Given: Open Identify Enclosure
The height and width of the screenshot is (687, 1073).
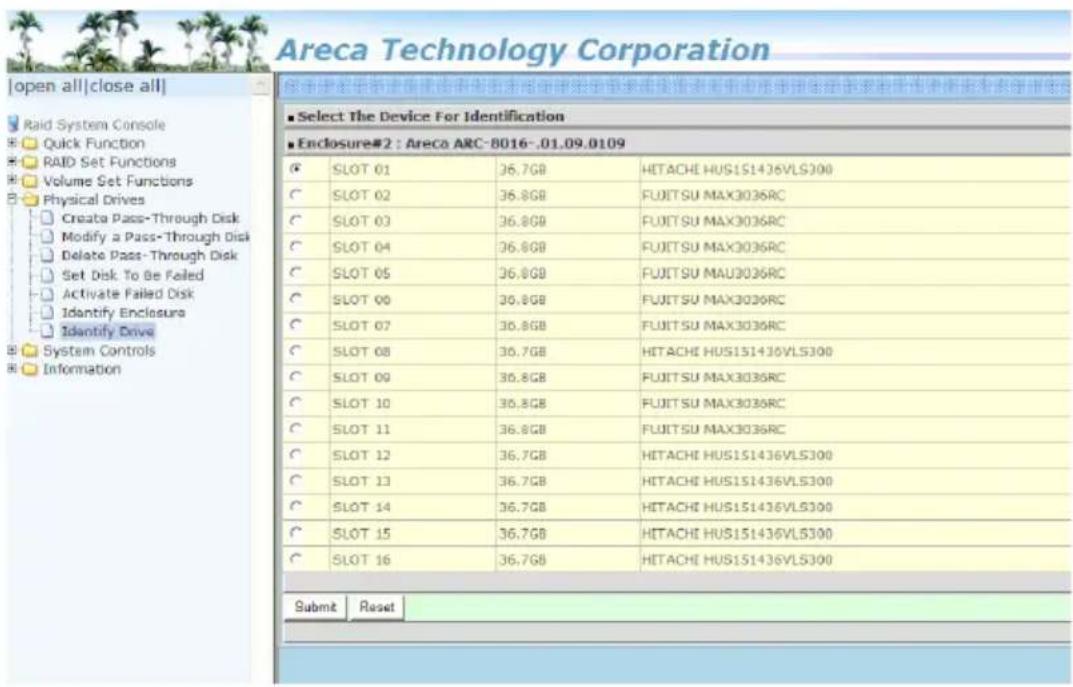Looking at the screenshot, I should click(x=123, y=313).
